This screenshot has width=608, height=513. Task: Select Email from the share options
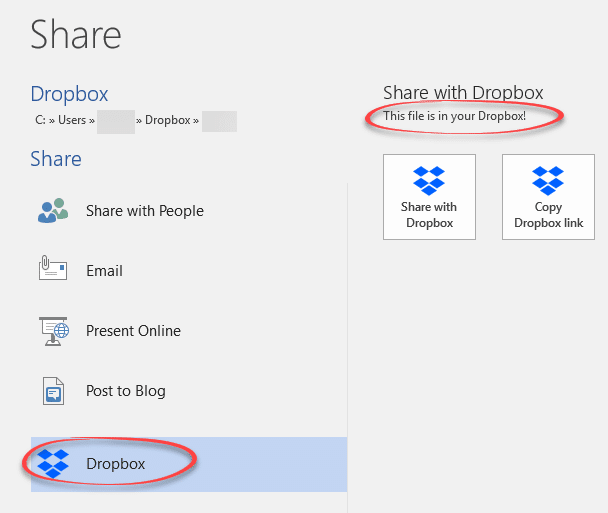(x=104, y=271)
